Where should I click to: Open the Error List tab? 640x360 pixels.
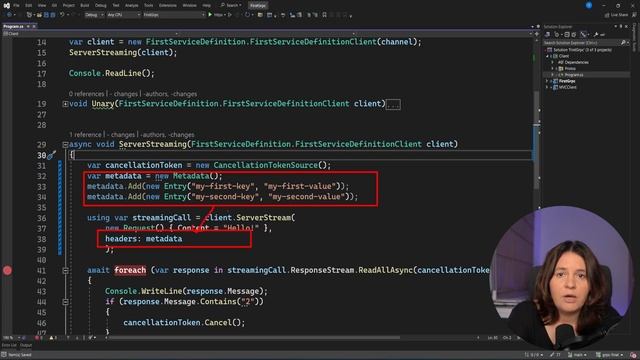(x=9, y=345)
